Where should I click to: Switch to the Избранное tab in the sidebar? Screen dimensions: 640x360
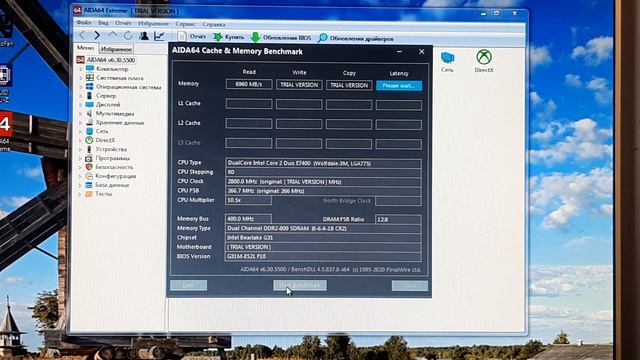pos(116,49)
